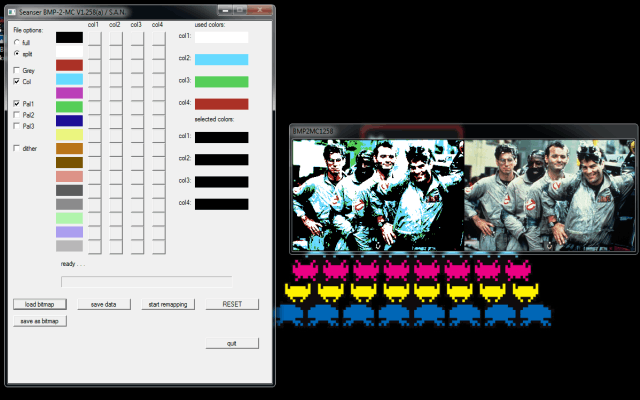Click the application icon in Seanser title bar

(x=13, y=12)
